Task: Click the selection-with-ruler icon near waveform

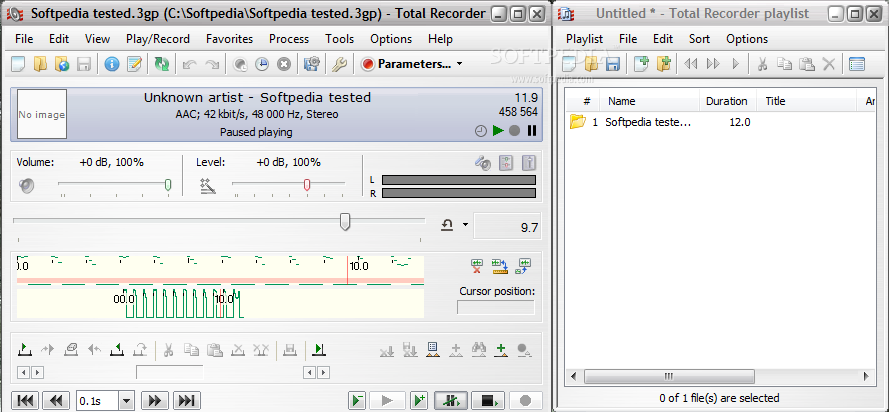Action: point(500,266)
